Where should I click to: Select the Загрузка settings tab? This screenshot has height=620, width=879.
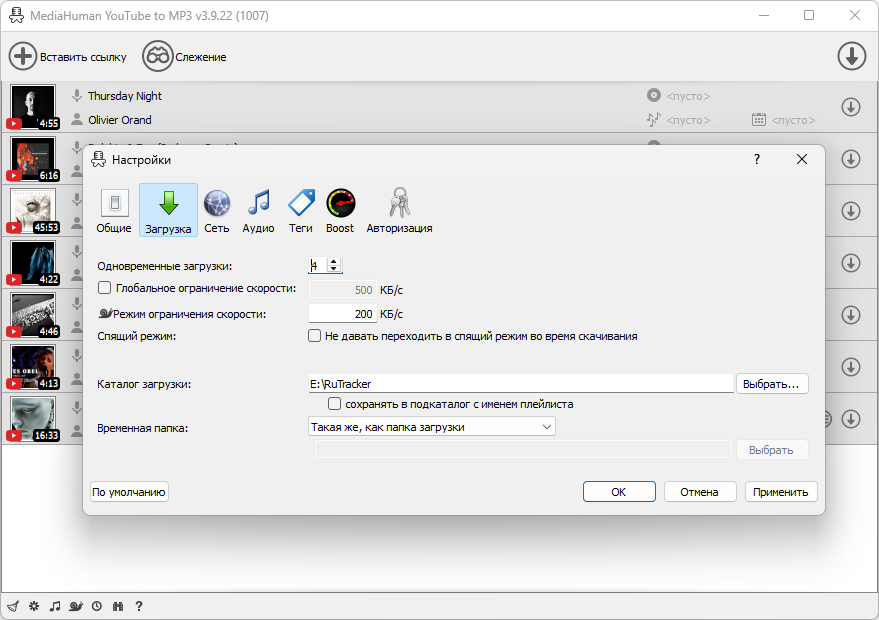tap(168, 210)
